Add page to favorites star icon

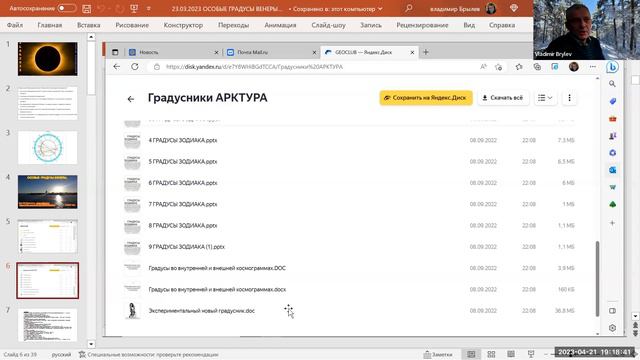coord(498,67)
